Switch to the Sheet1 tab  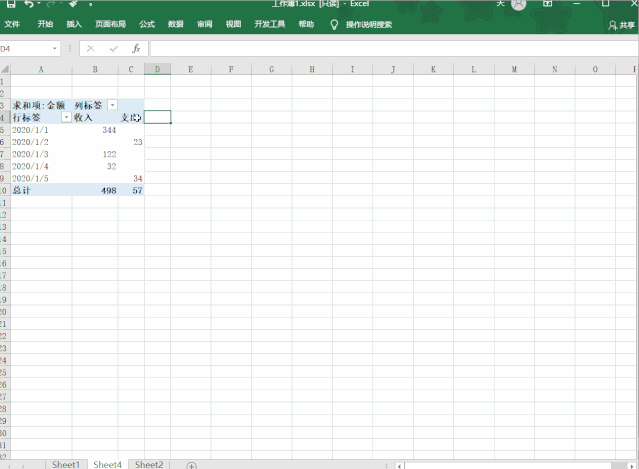66,465
